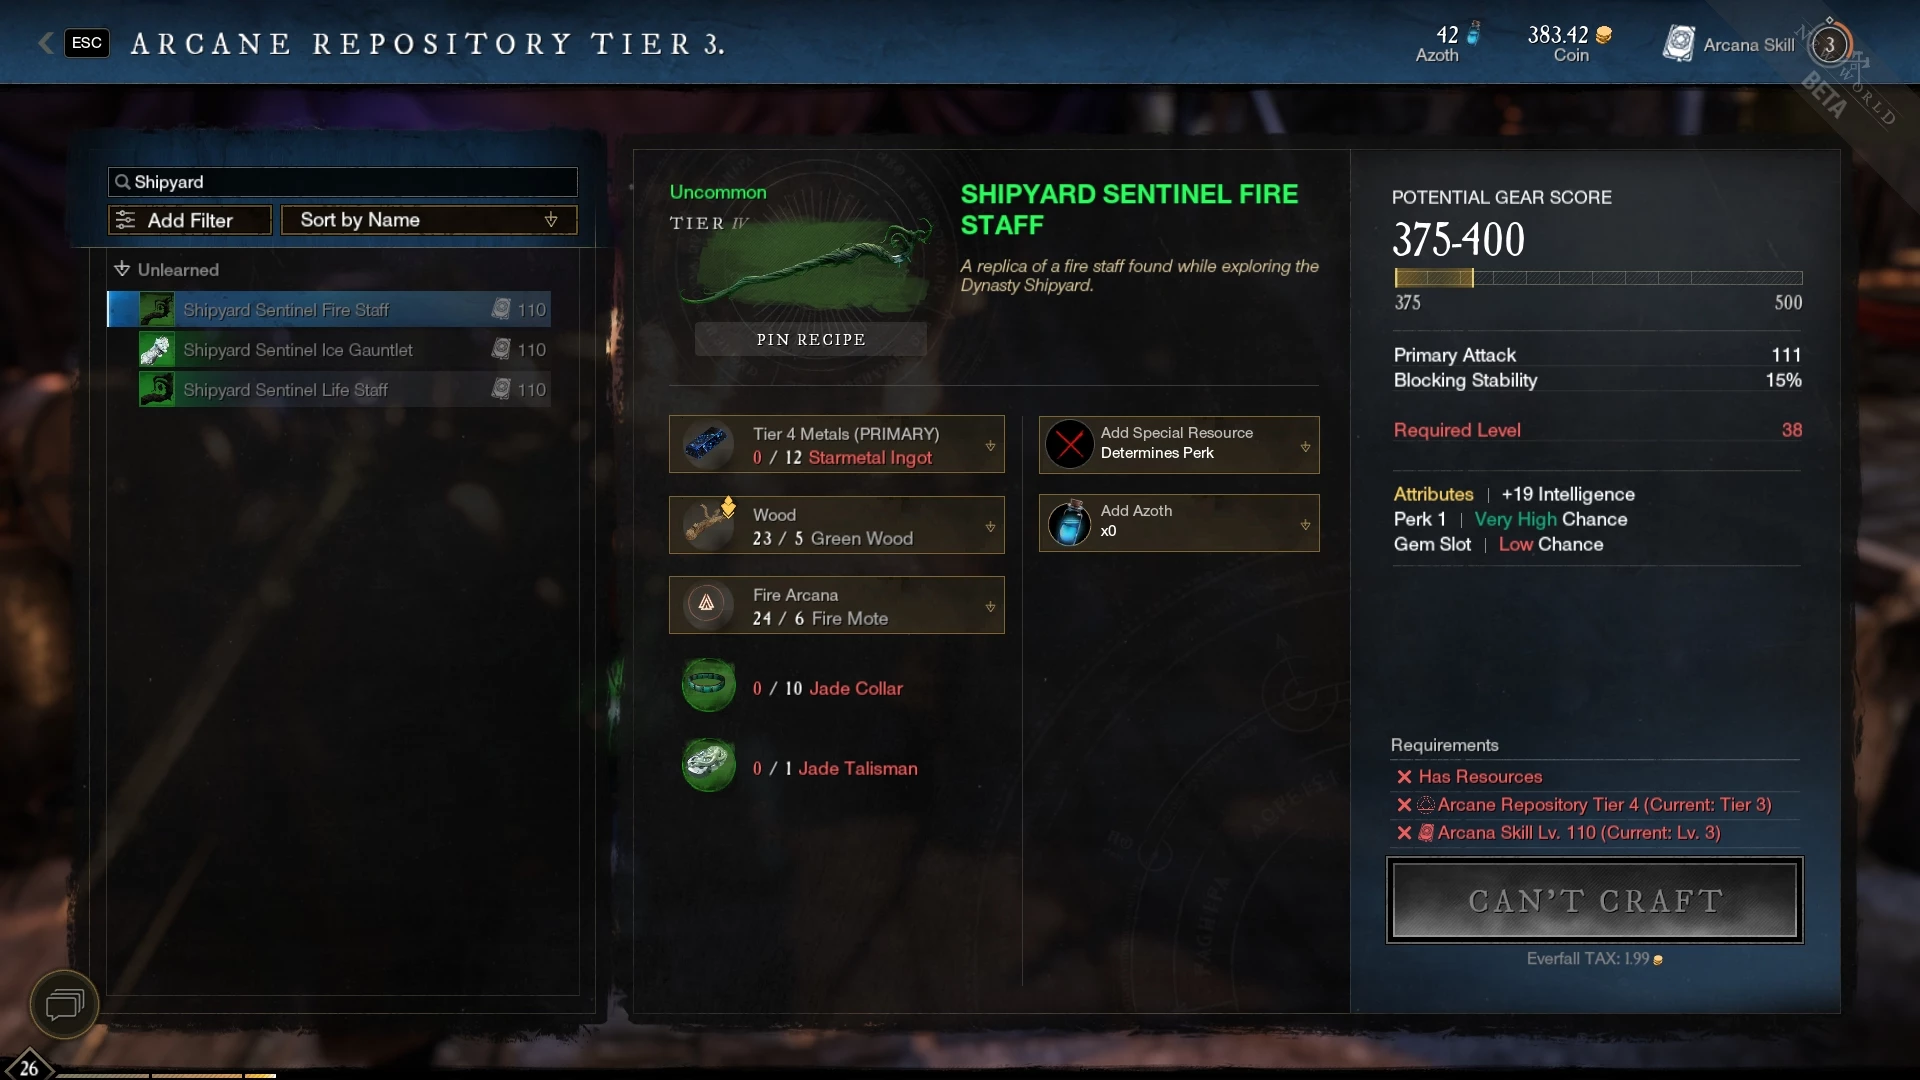The width and height of the screenshot is (1920, 1080).
Task: Click the Jade Collar ingredient icon
Action: coord(708,686)
